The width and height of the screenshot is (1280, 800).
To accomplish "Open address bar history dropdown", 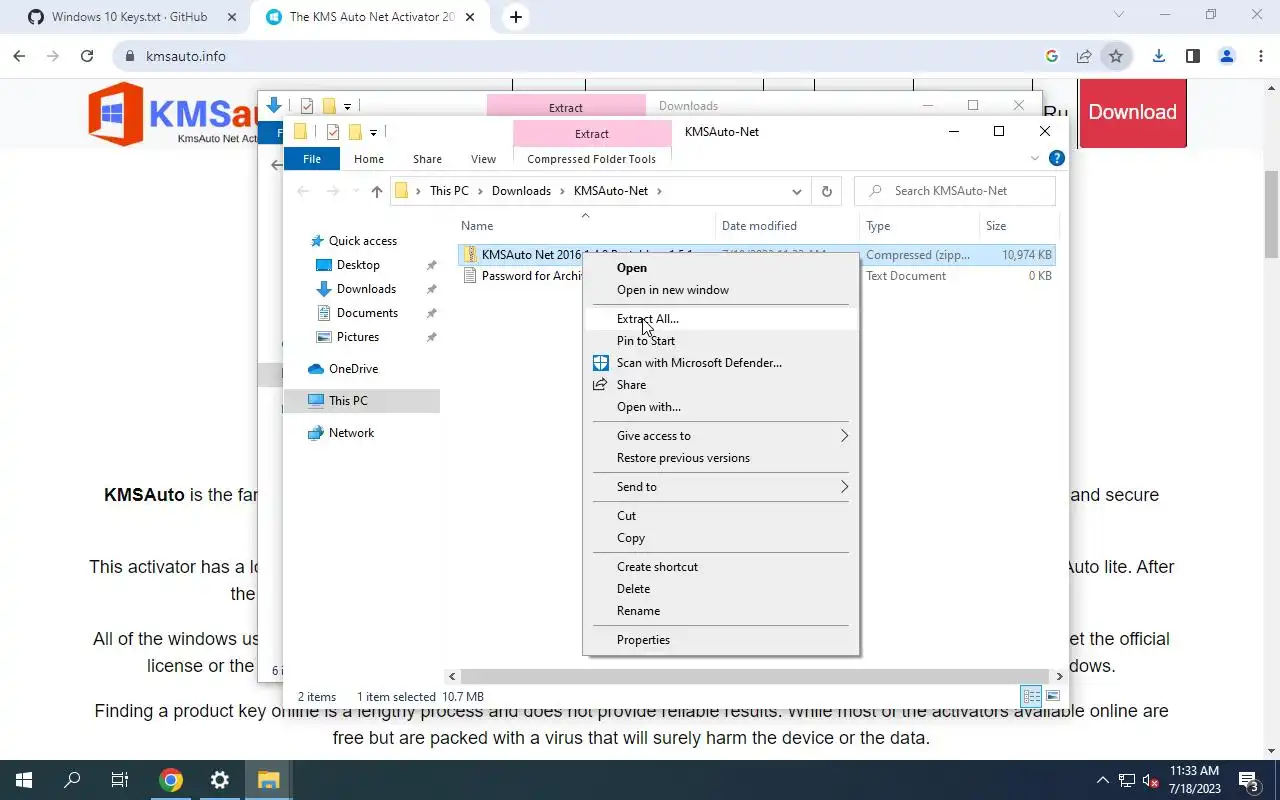I will (796, 191).
